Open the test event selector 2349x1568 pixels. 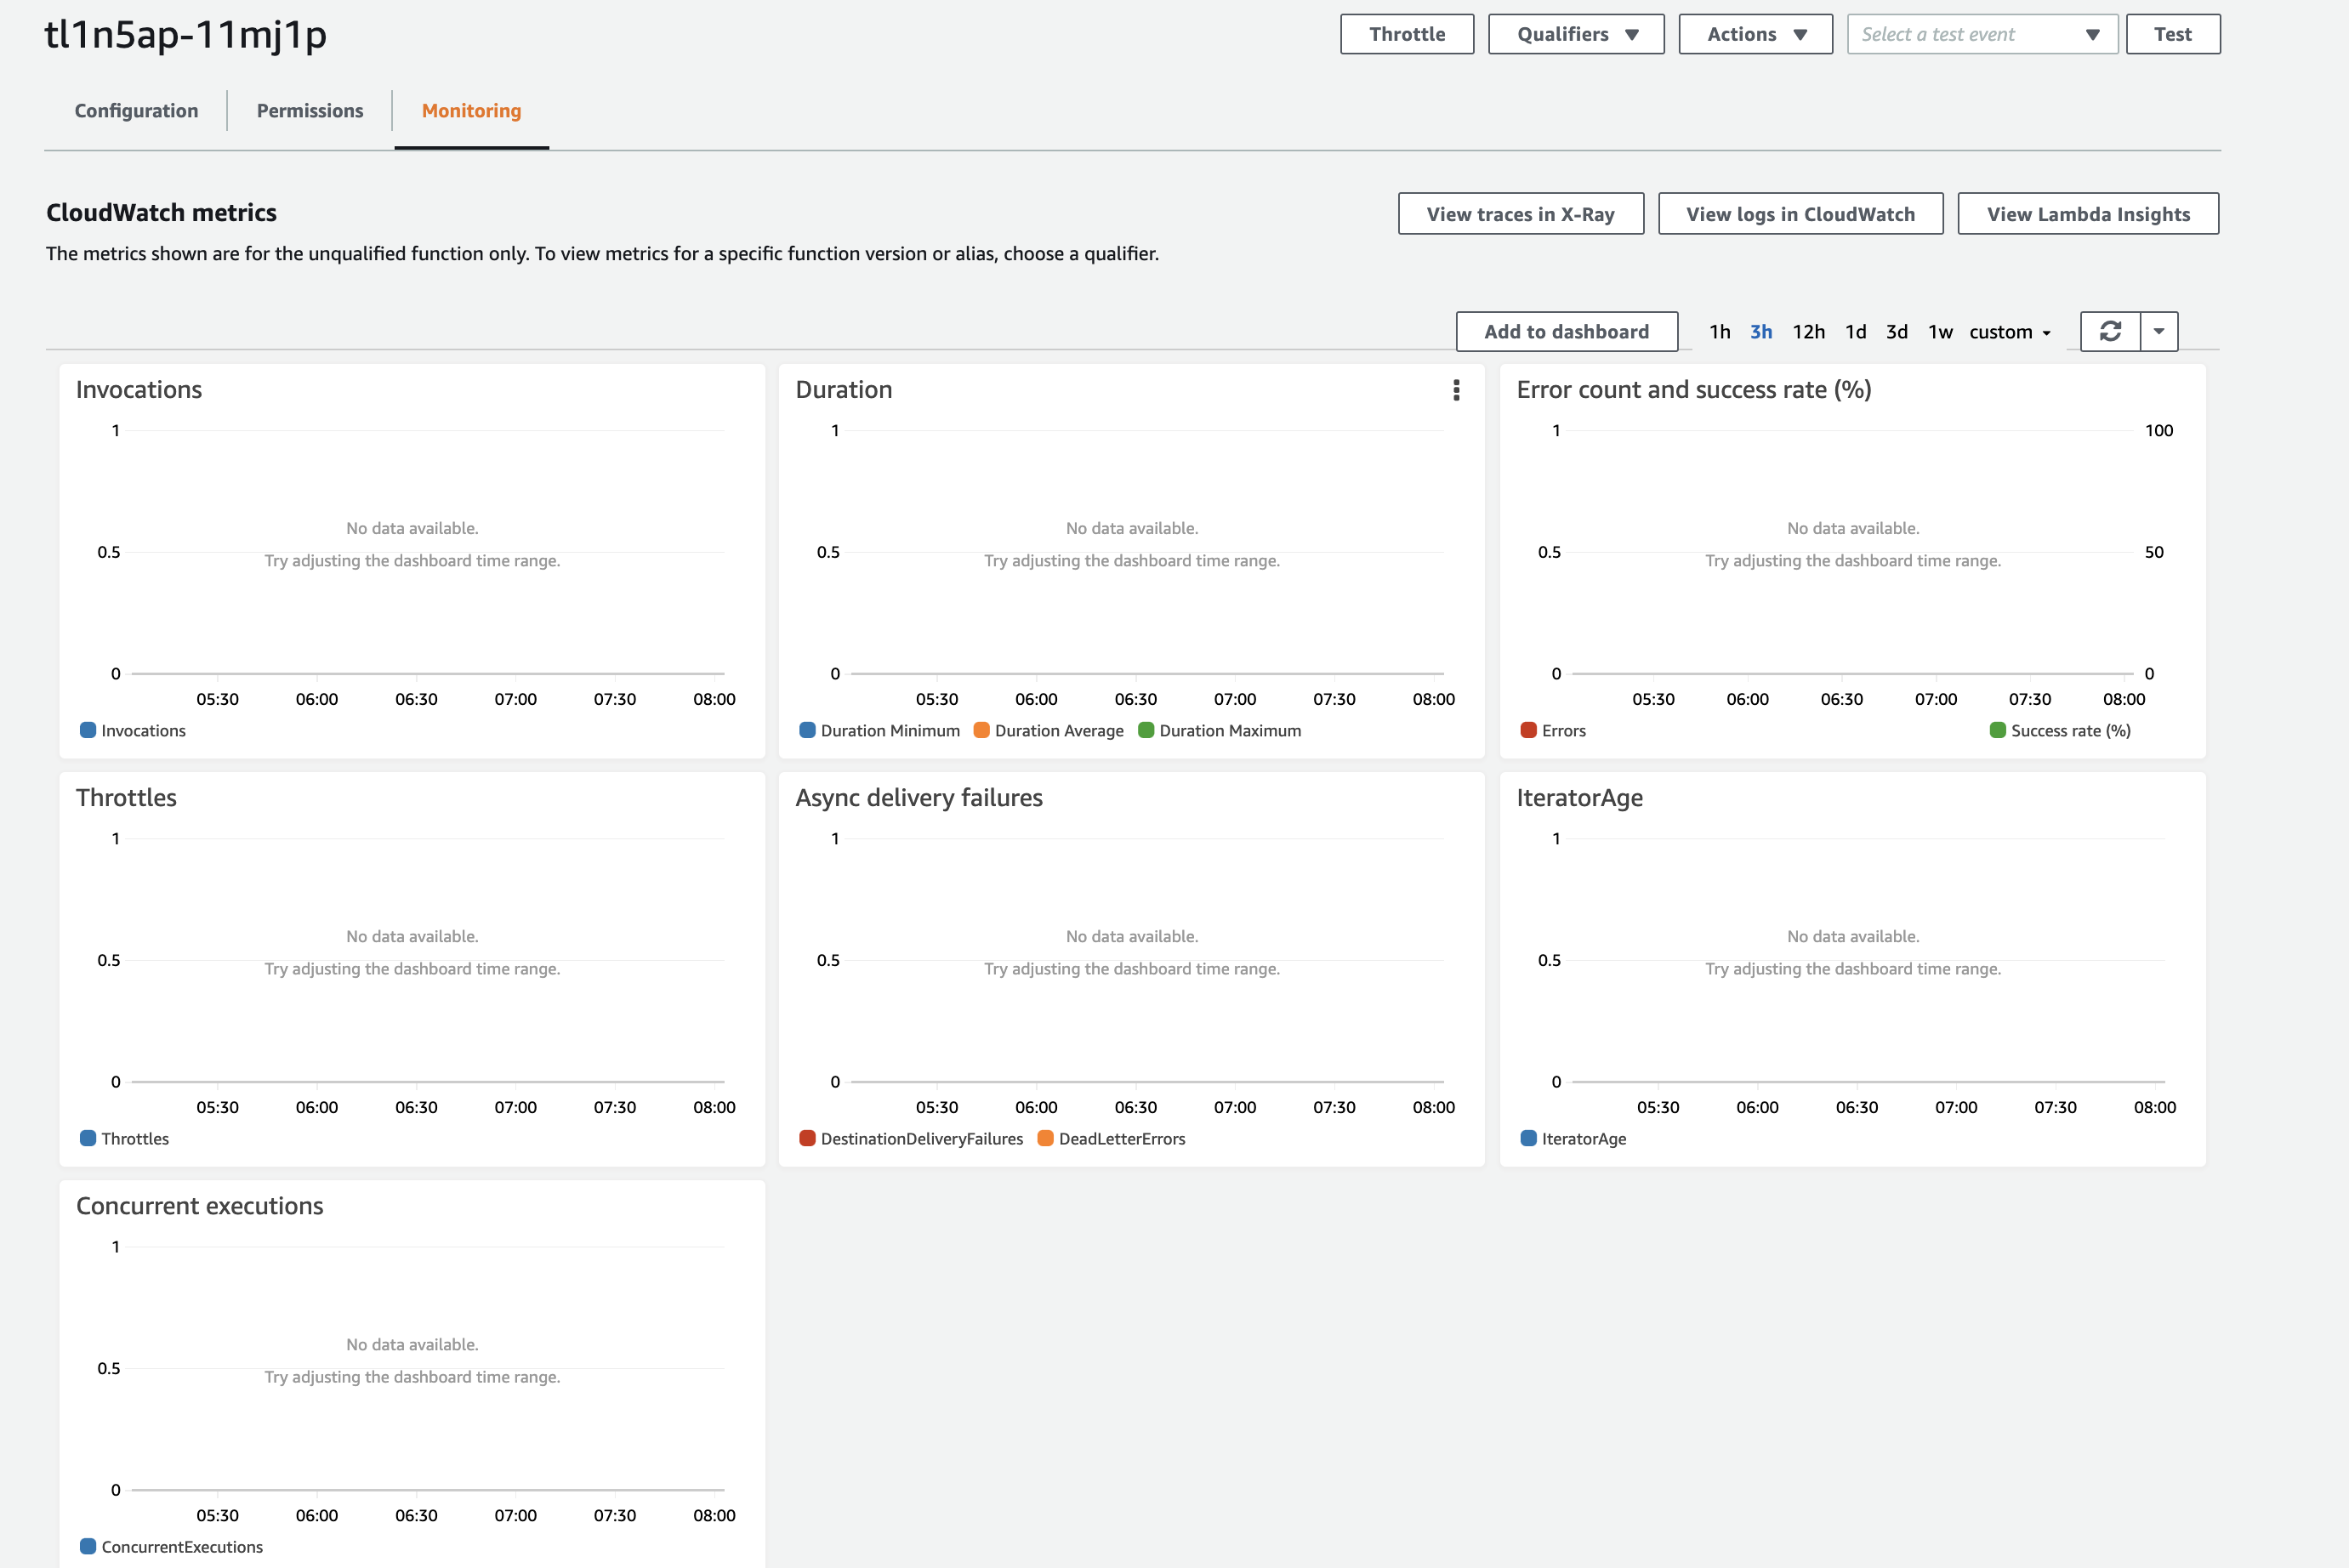[1982, 33]
